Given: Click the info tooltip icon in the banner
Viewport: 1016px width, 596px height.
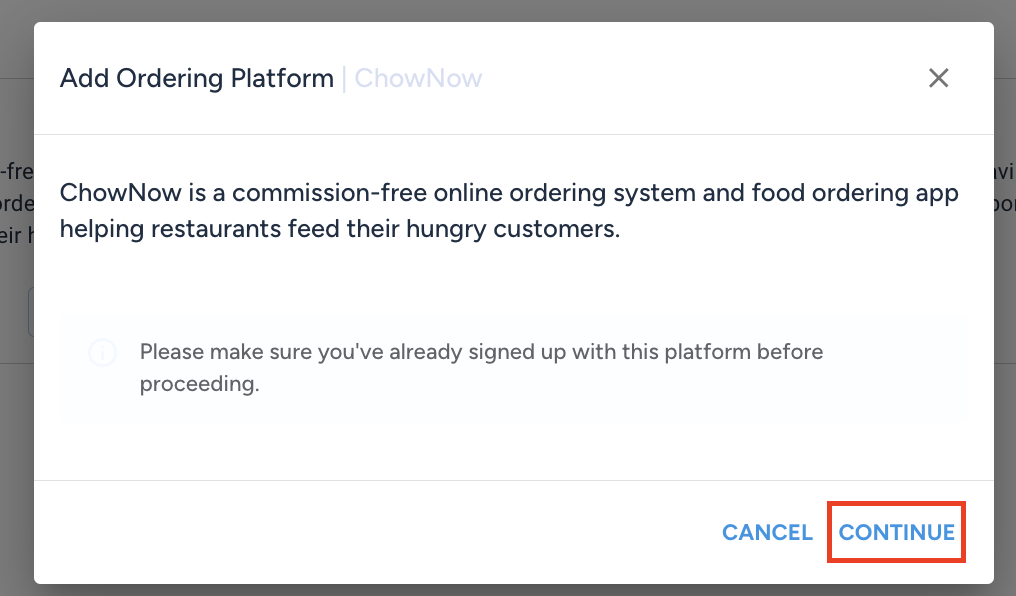Looking at the screenshot, I should pos(102,352).
